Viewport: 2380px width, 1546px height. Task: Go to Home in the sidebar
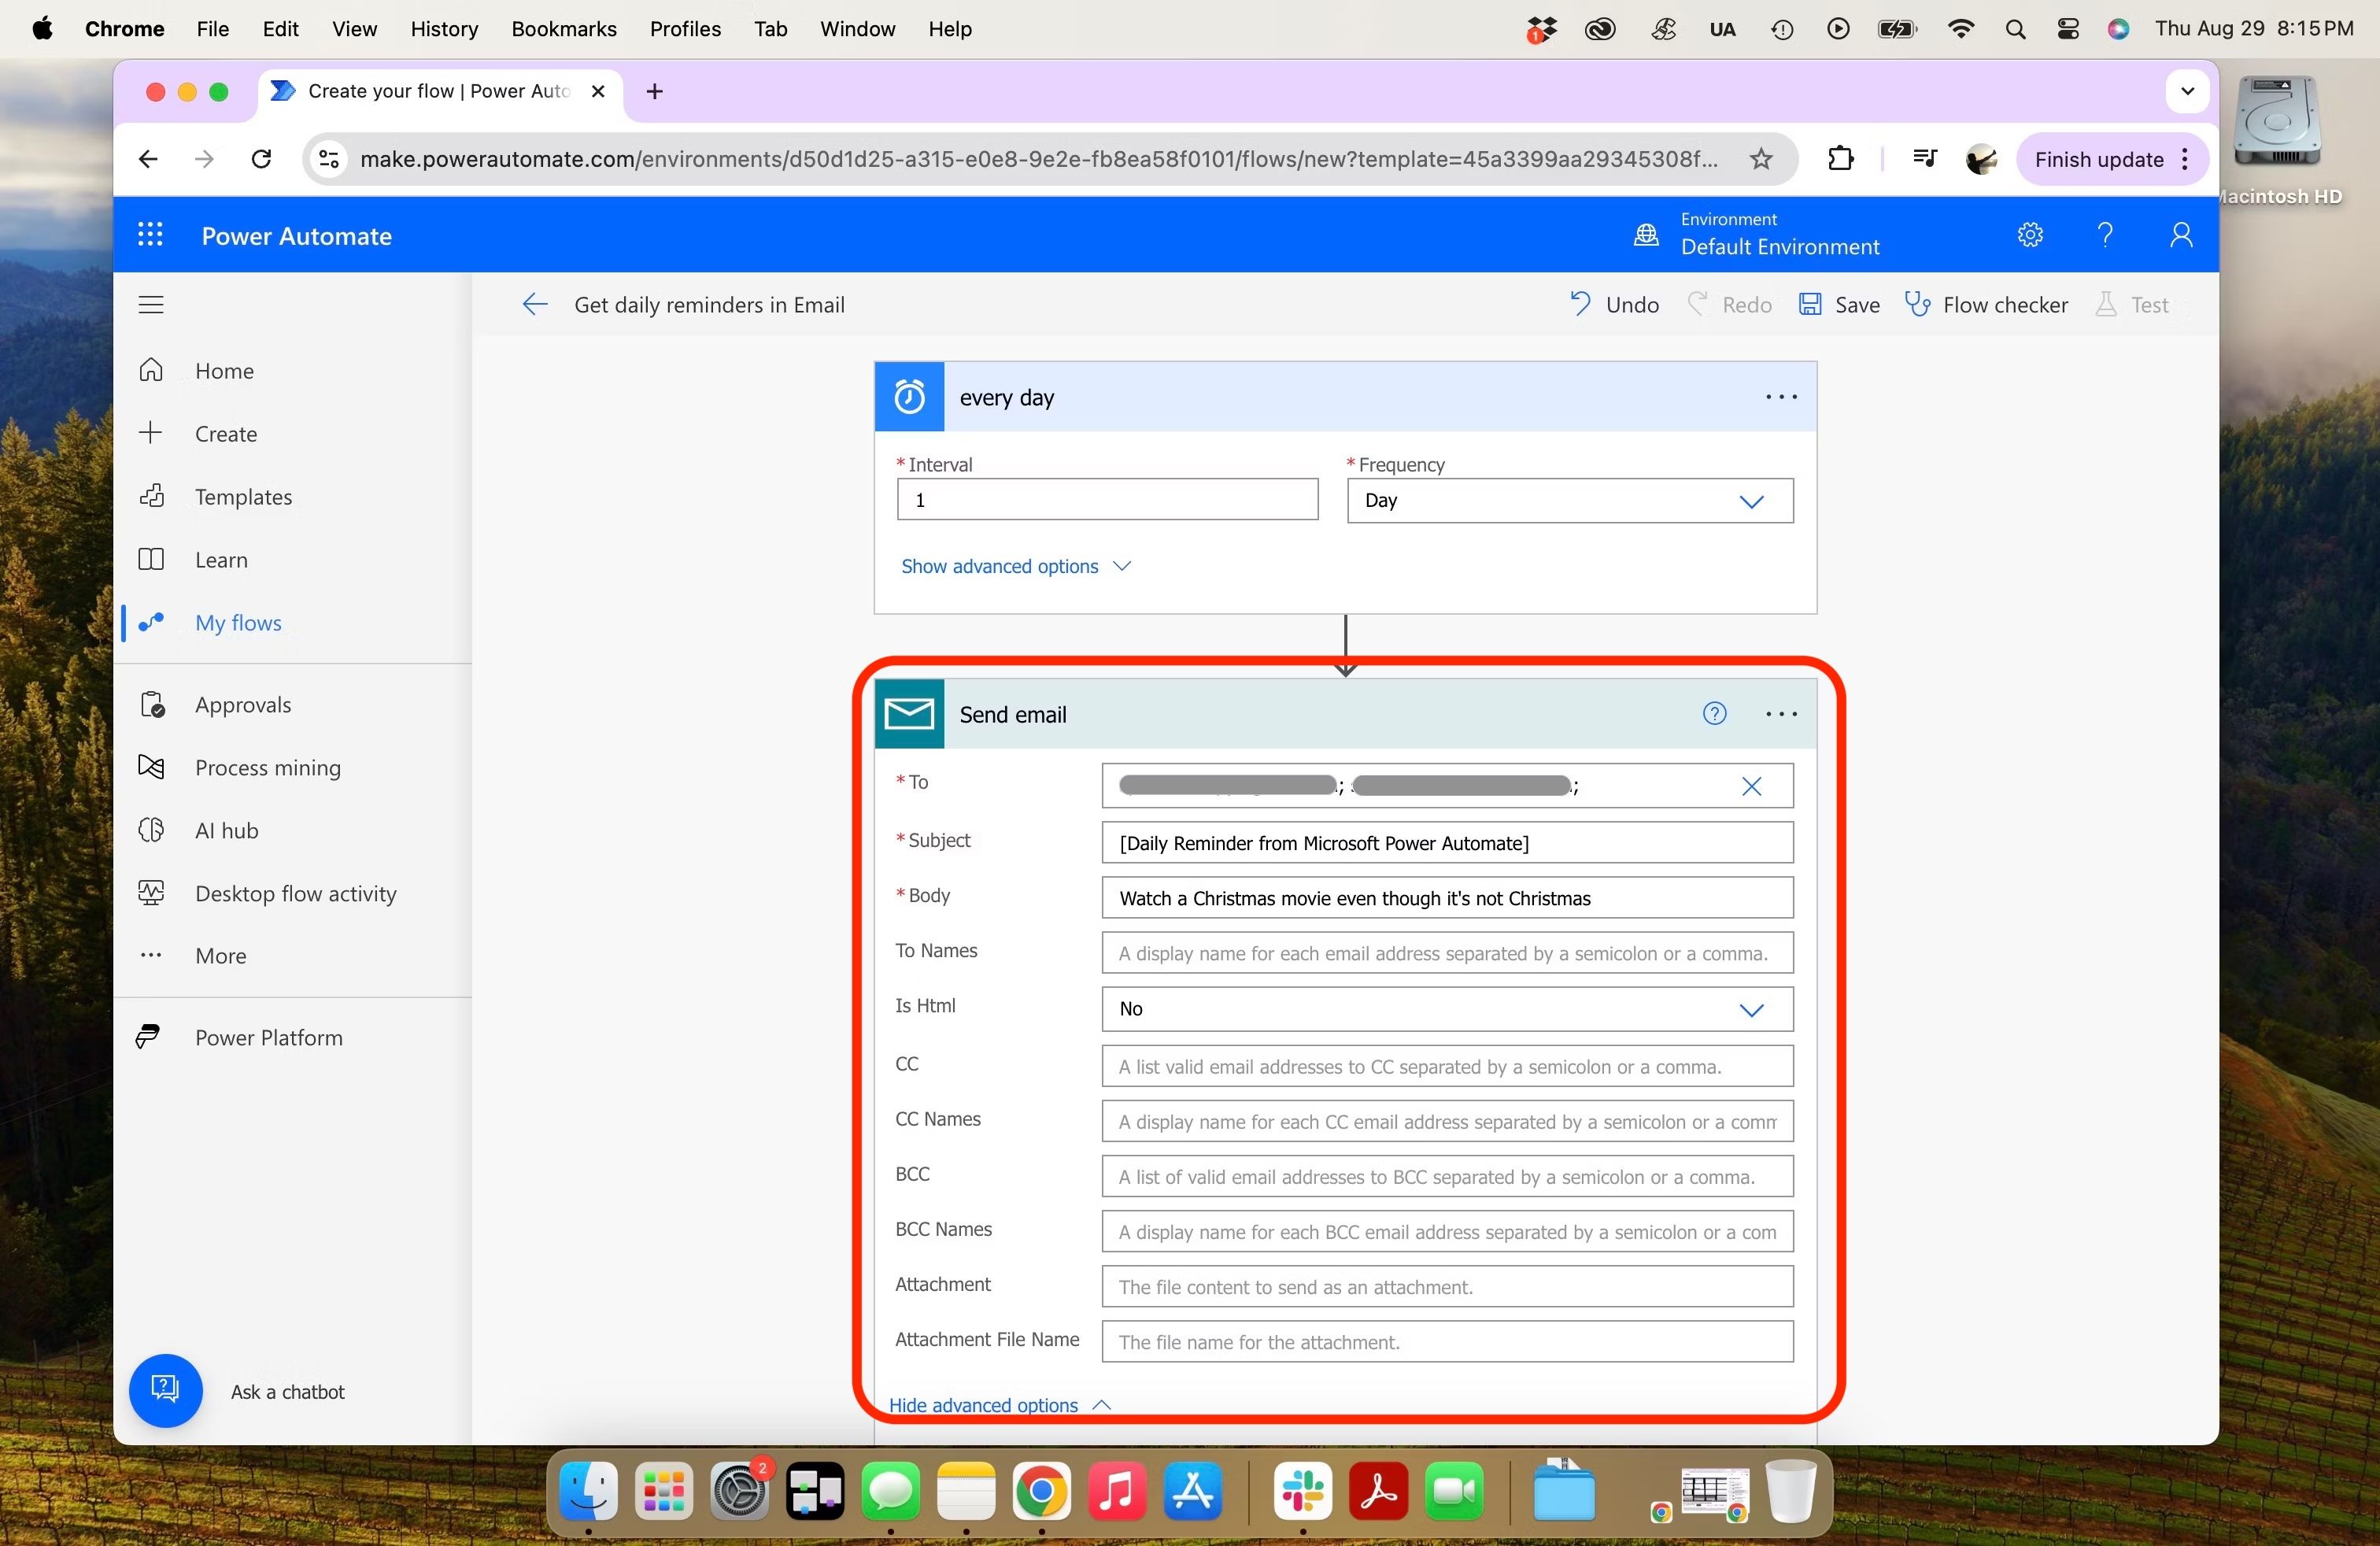click(x=225, y=371)
